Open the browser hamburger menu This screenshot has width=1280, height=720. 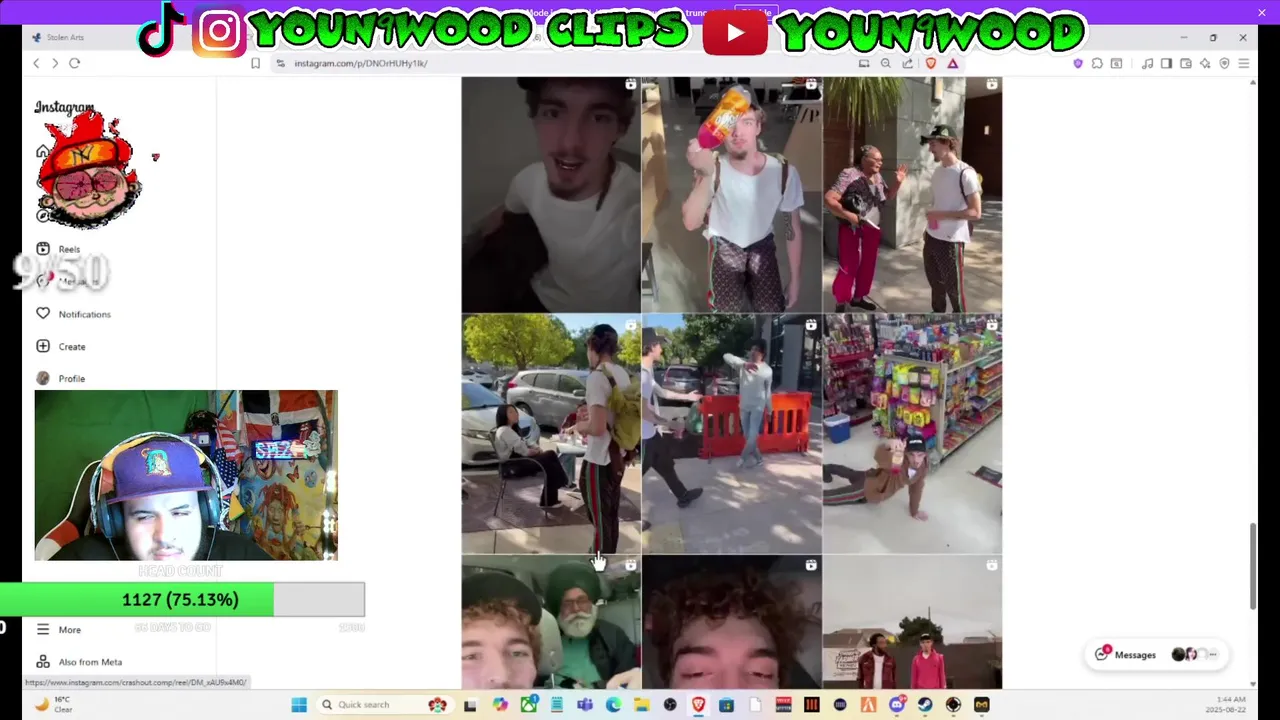[1243, 63]
